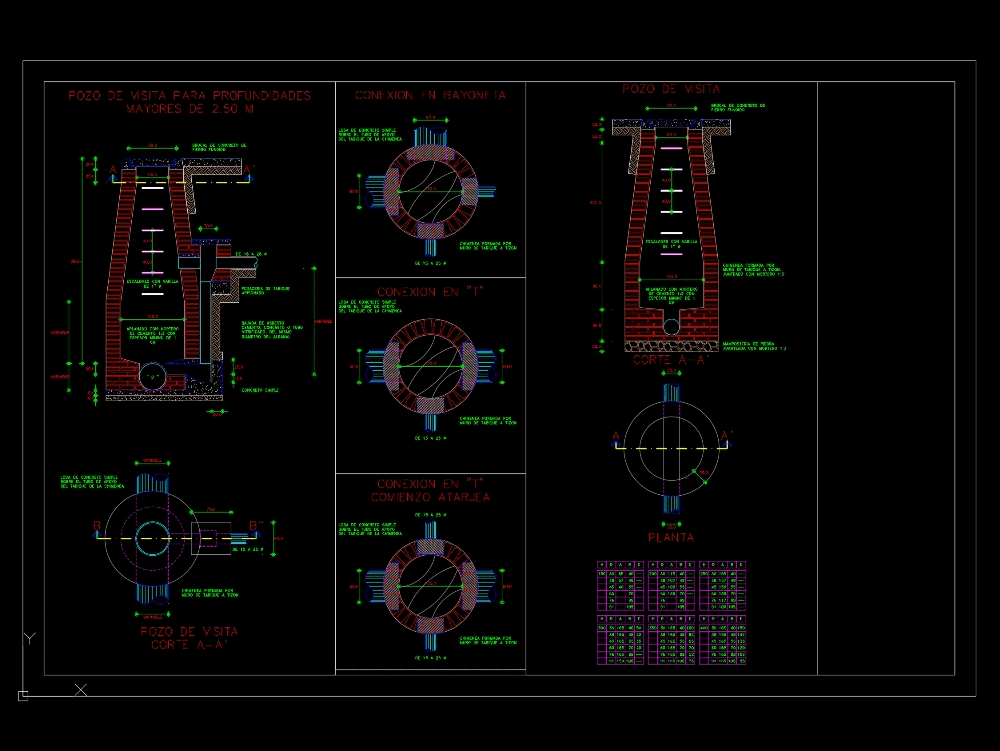
Task: Select the circular Conexion en Bayoneta plan drawing
Action: (430, 190)
